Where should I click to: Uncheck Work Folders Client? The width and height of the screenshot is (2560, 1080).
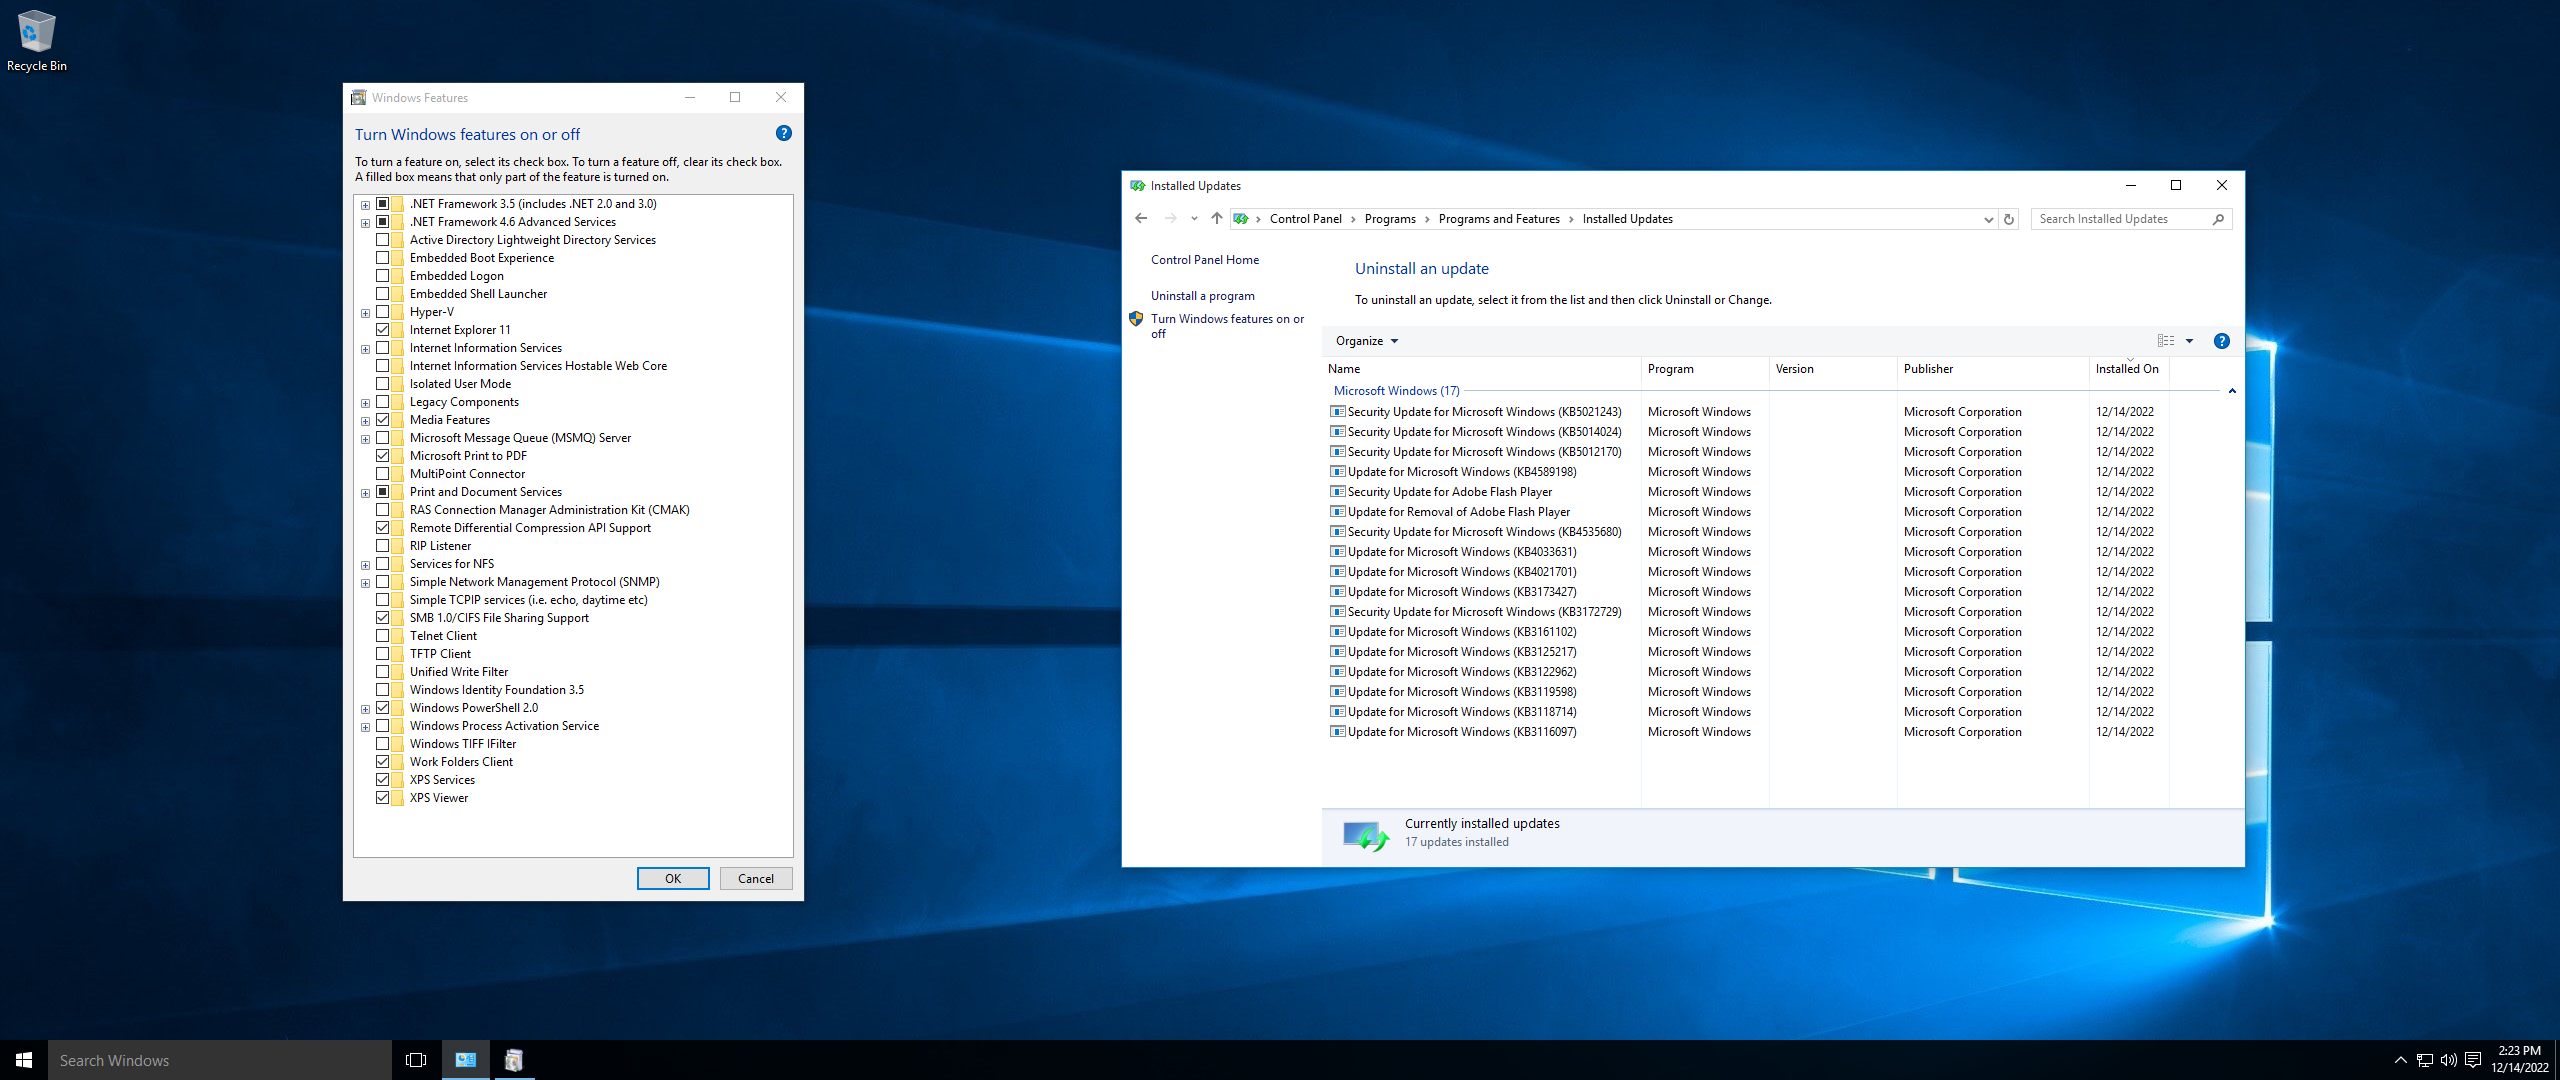tap(383, 762)
